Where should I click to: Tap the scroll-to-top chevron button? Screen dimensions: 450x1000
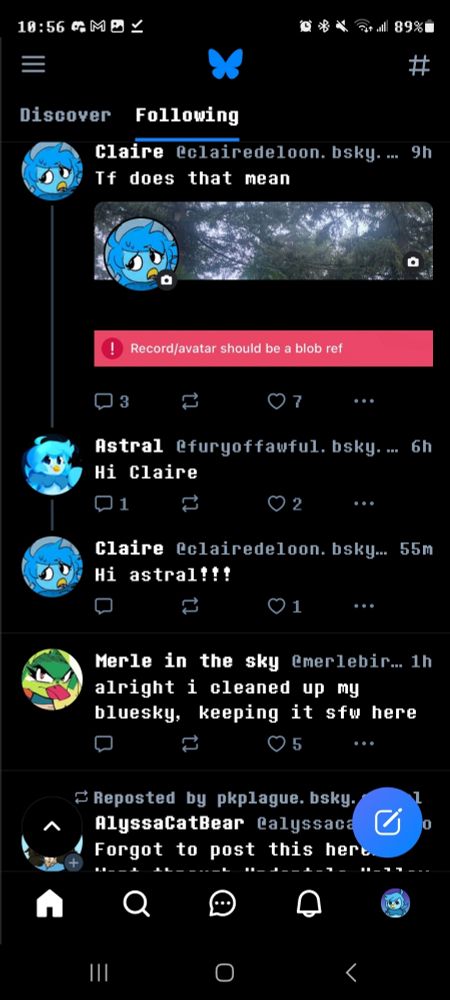tap(52, 827)
